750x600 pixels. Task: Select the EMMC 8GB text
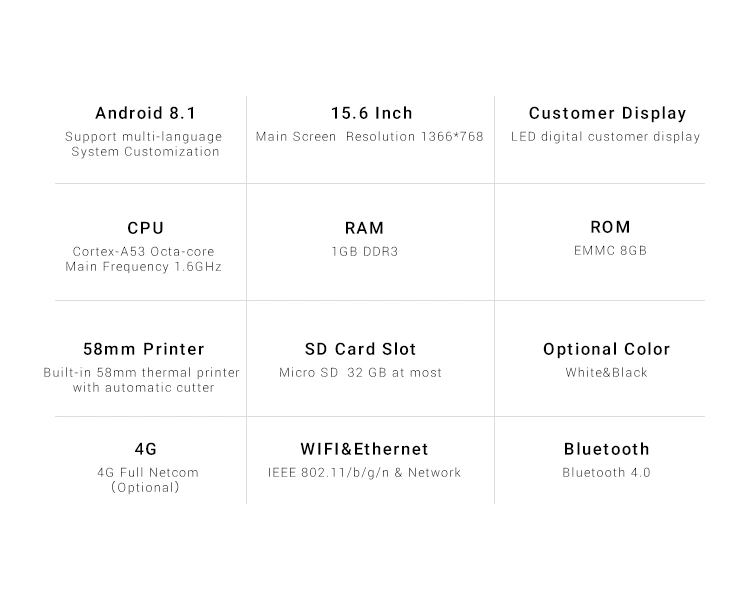pos(610,251)
